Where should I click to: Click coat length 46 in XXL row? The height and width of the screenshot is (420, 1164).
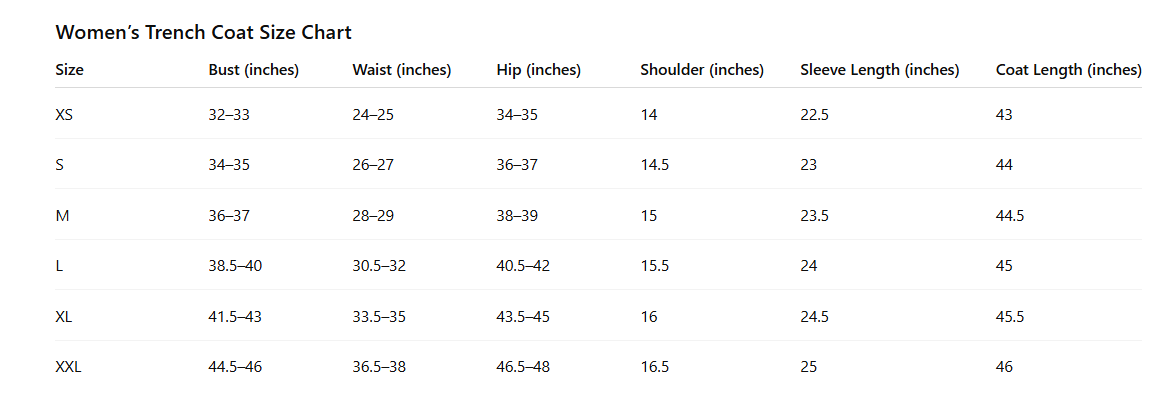(x=1005, y=367)
